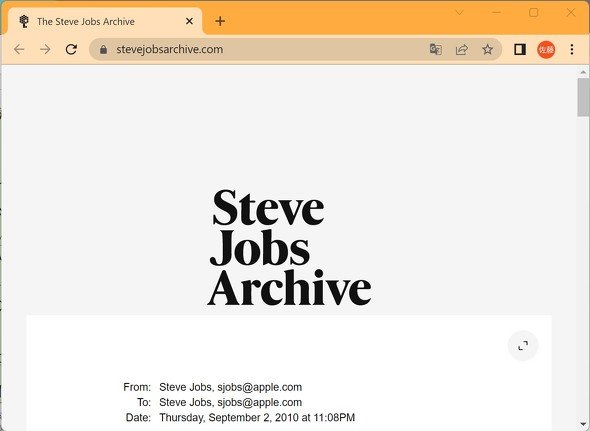
Task: Click the browser back arrow
Action: click(19, 49)
